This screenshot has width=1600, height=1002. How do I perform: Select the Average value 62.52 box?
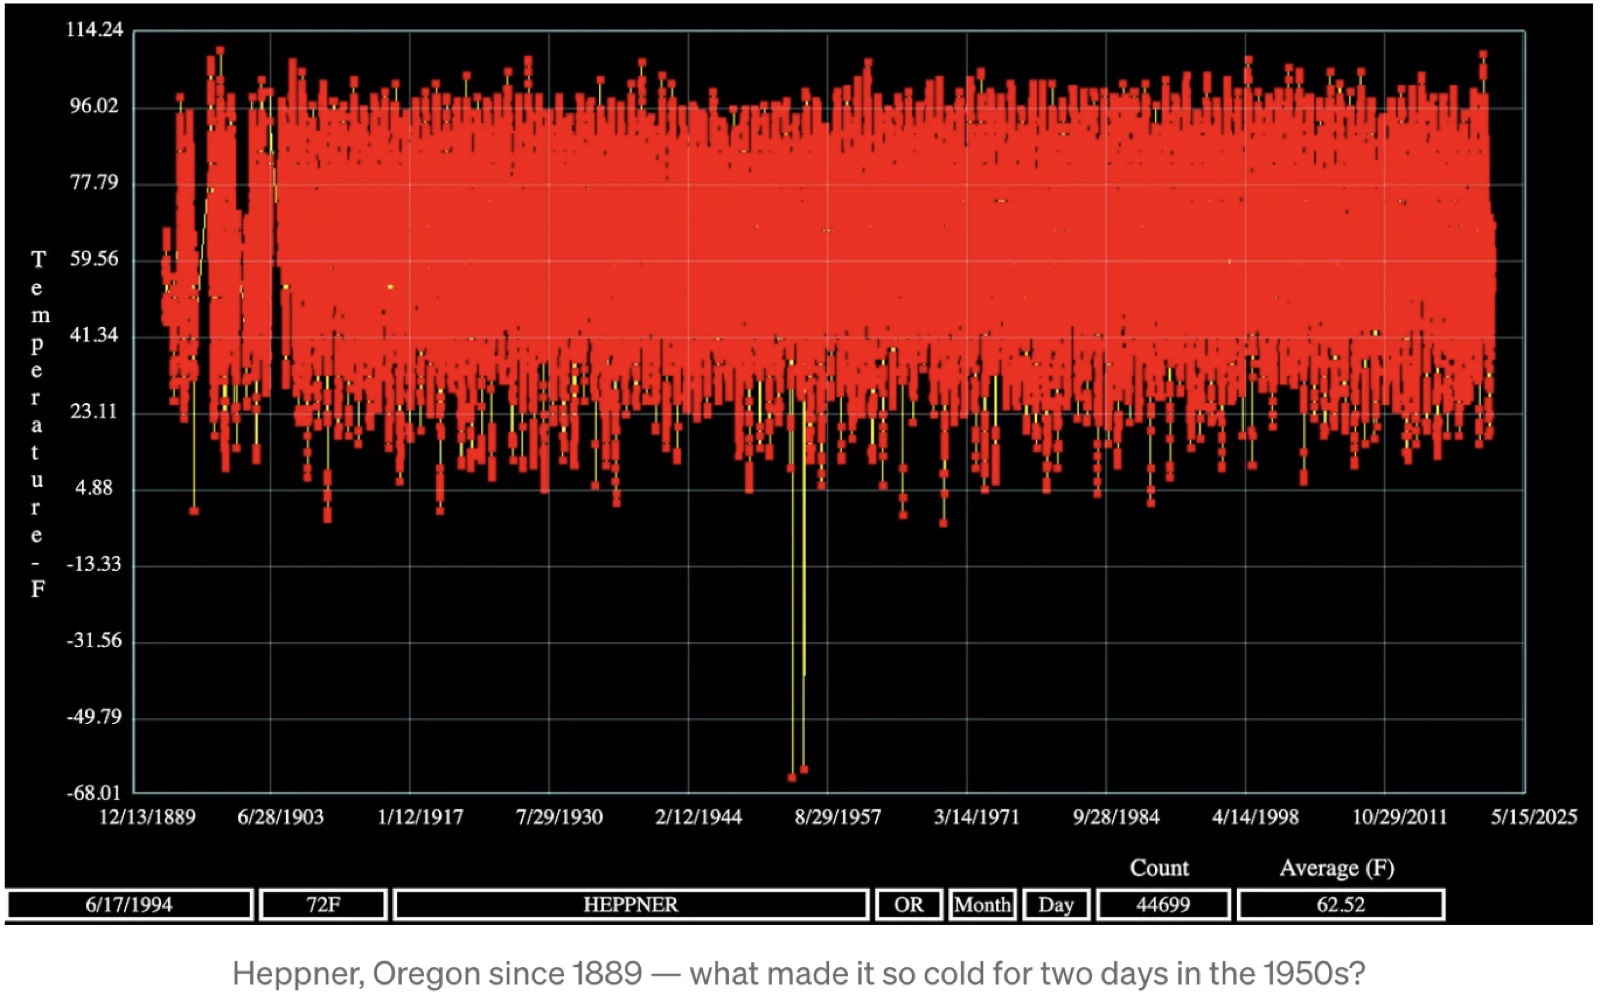[1341, 904]
